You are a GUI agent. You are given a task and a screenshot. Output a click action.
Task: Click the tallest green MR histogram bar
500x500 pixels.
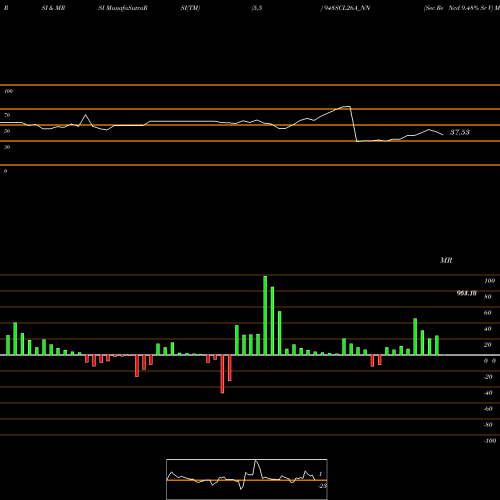(x=265, y=315)
